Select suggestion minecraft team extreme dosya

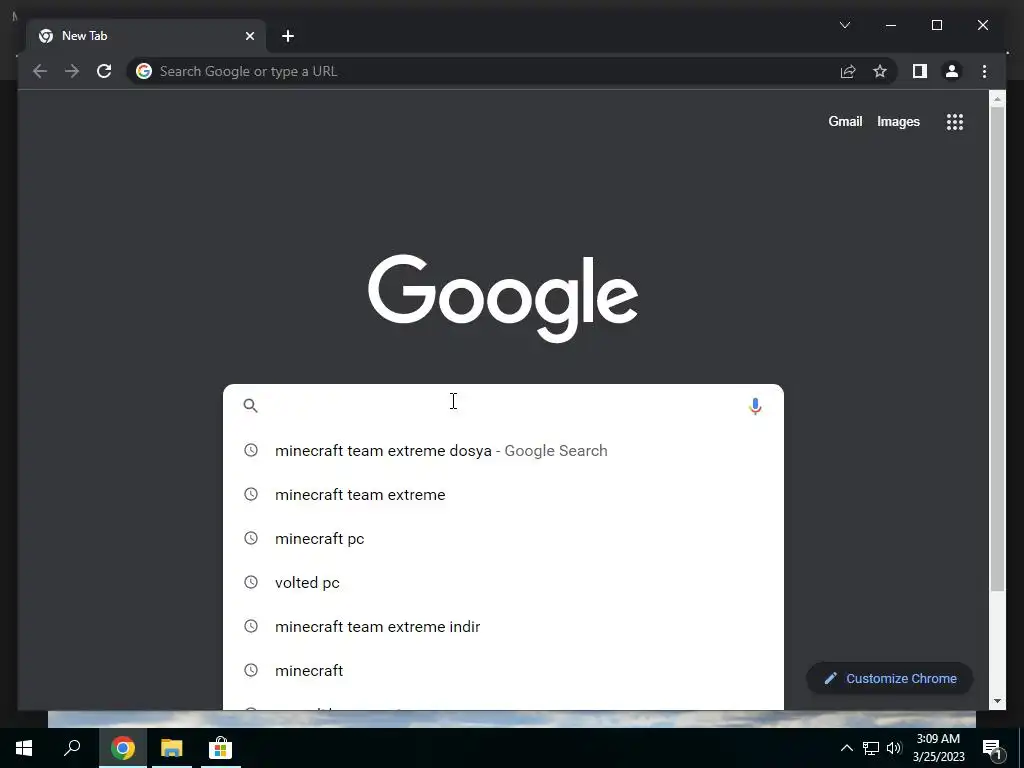coord(503,451)
